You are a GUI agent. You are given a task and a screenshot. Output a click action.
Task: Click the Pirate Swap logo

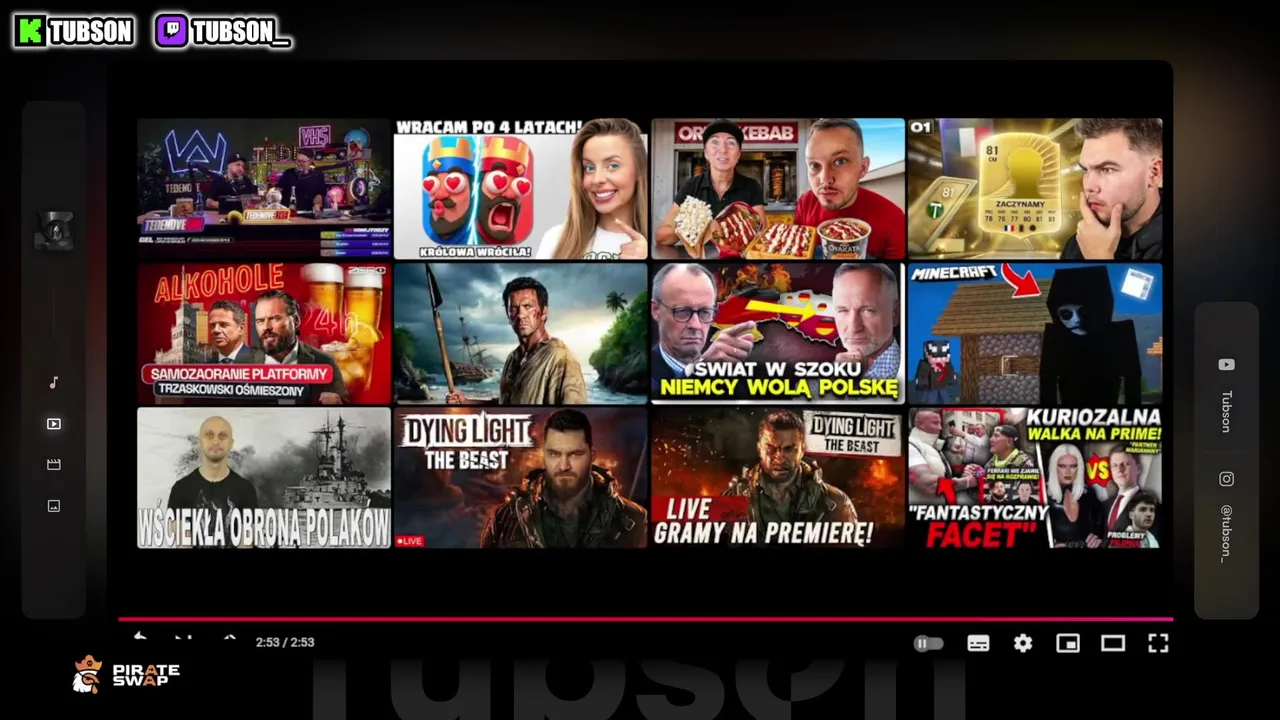pyautogui.click(x=126, y=675)
